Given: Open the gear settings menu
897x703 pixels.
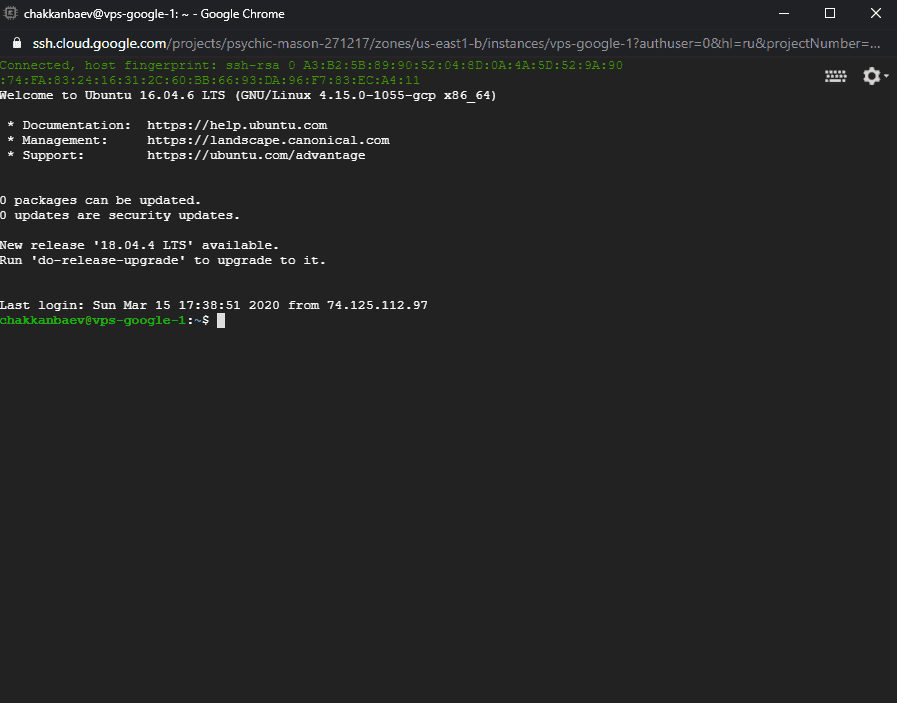Looking at the screenshot, I should [x=871, y=76].
